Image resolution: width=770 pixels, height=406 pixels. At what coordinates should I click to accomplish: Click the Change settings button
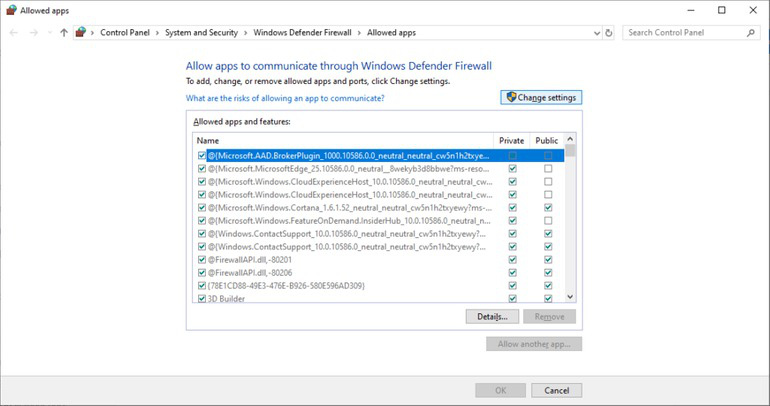point(541,97)
